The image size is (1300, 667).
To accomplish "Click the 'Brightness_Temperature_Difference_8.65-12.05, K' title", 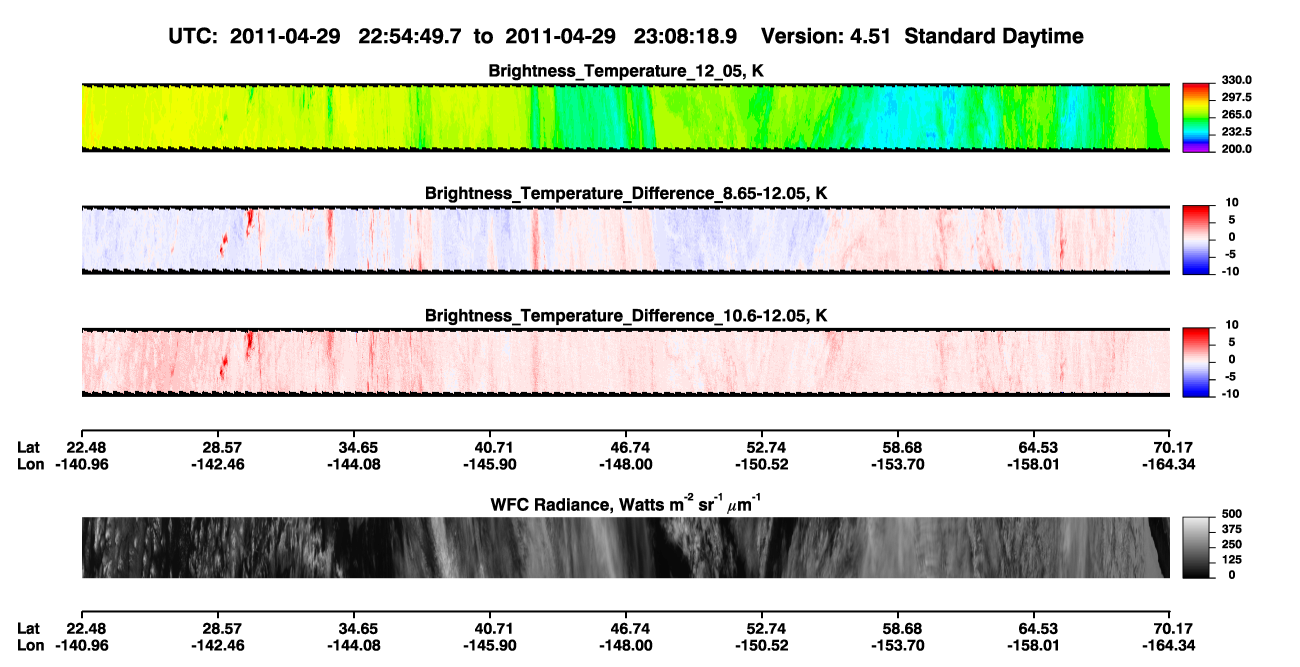I will coord(626,193).
